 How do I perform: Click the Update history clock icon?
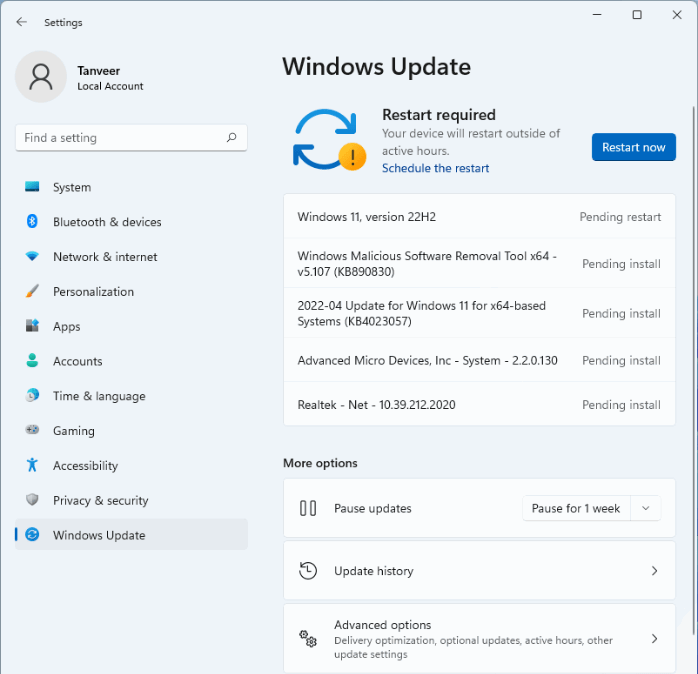click(308, 571)
